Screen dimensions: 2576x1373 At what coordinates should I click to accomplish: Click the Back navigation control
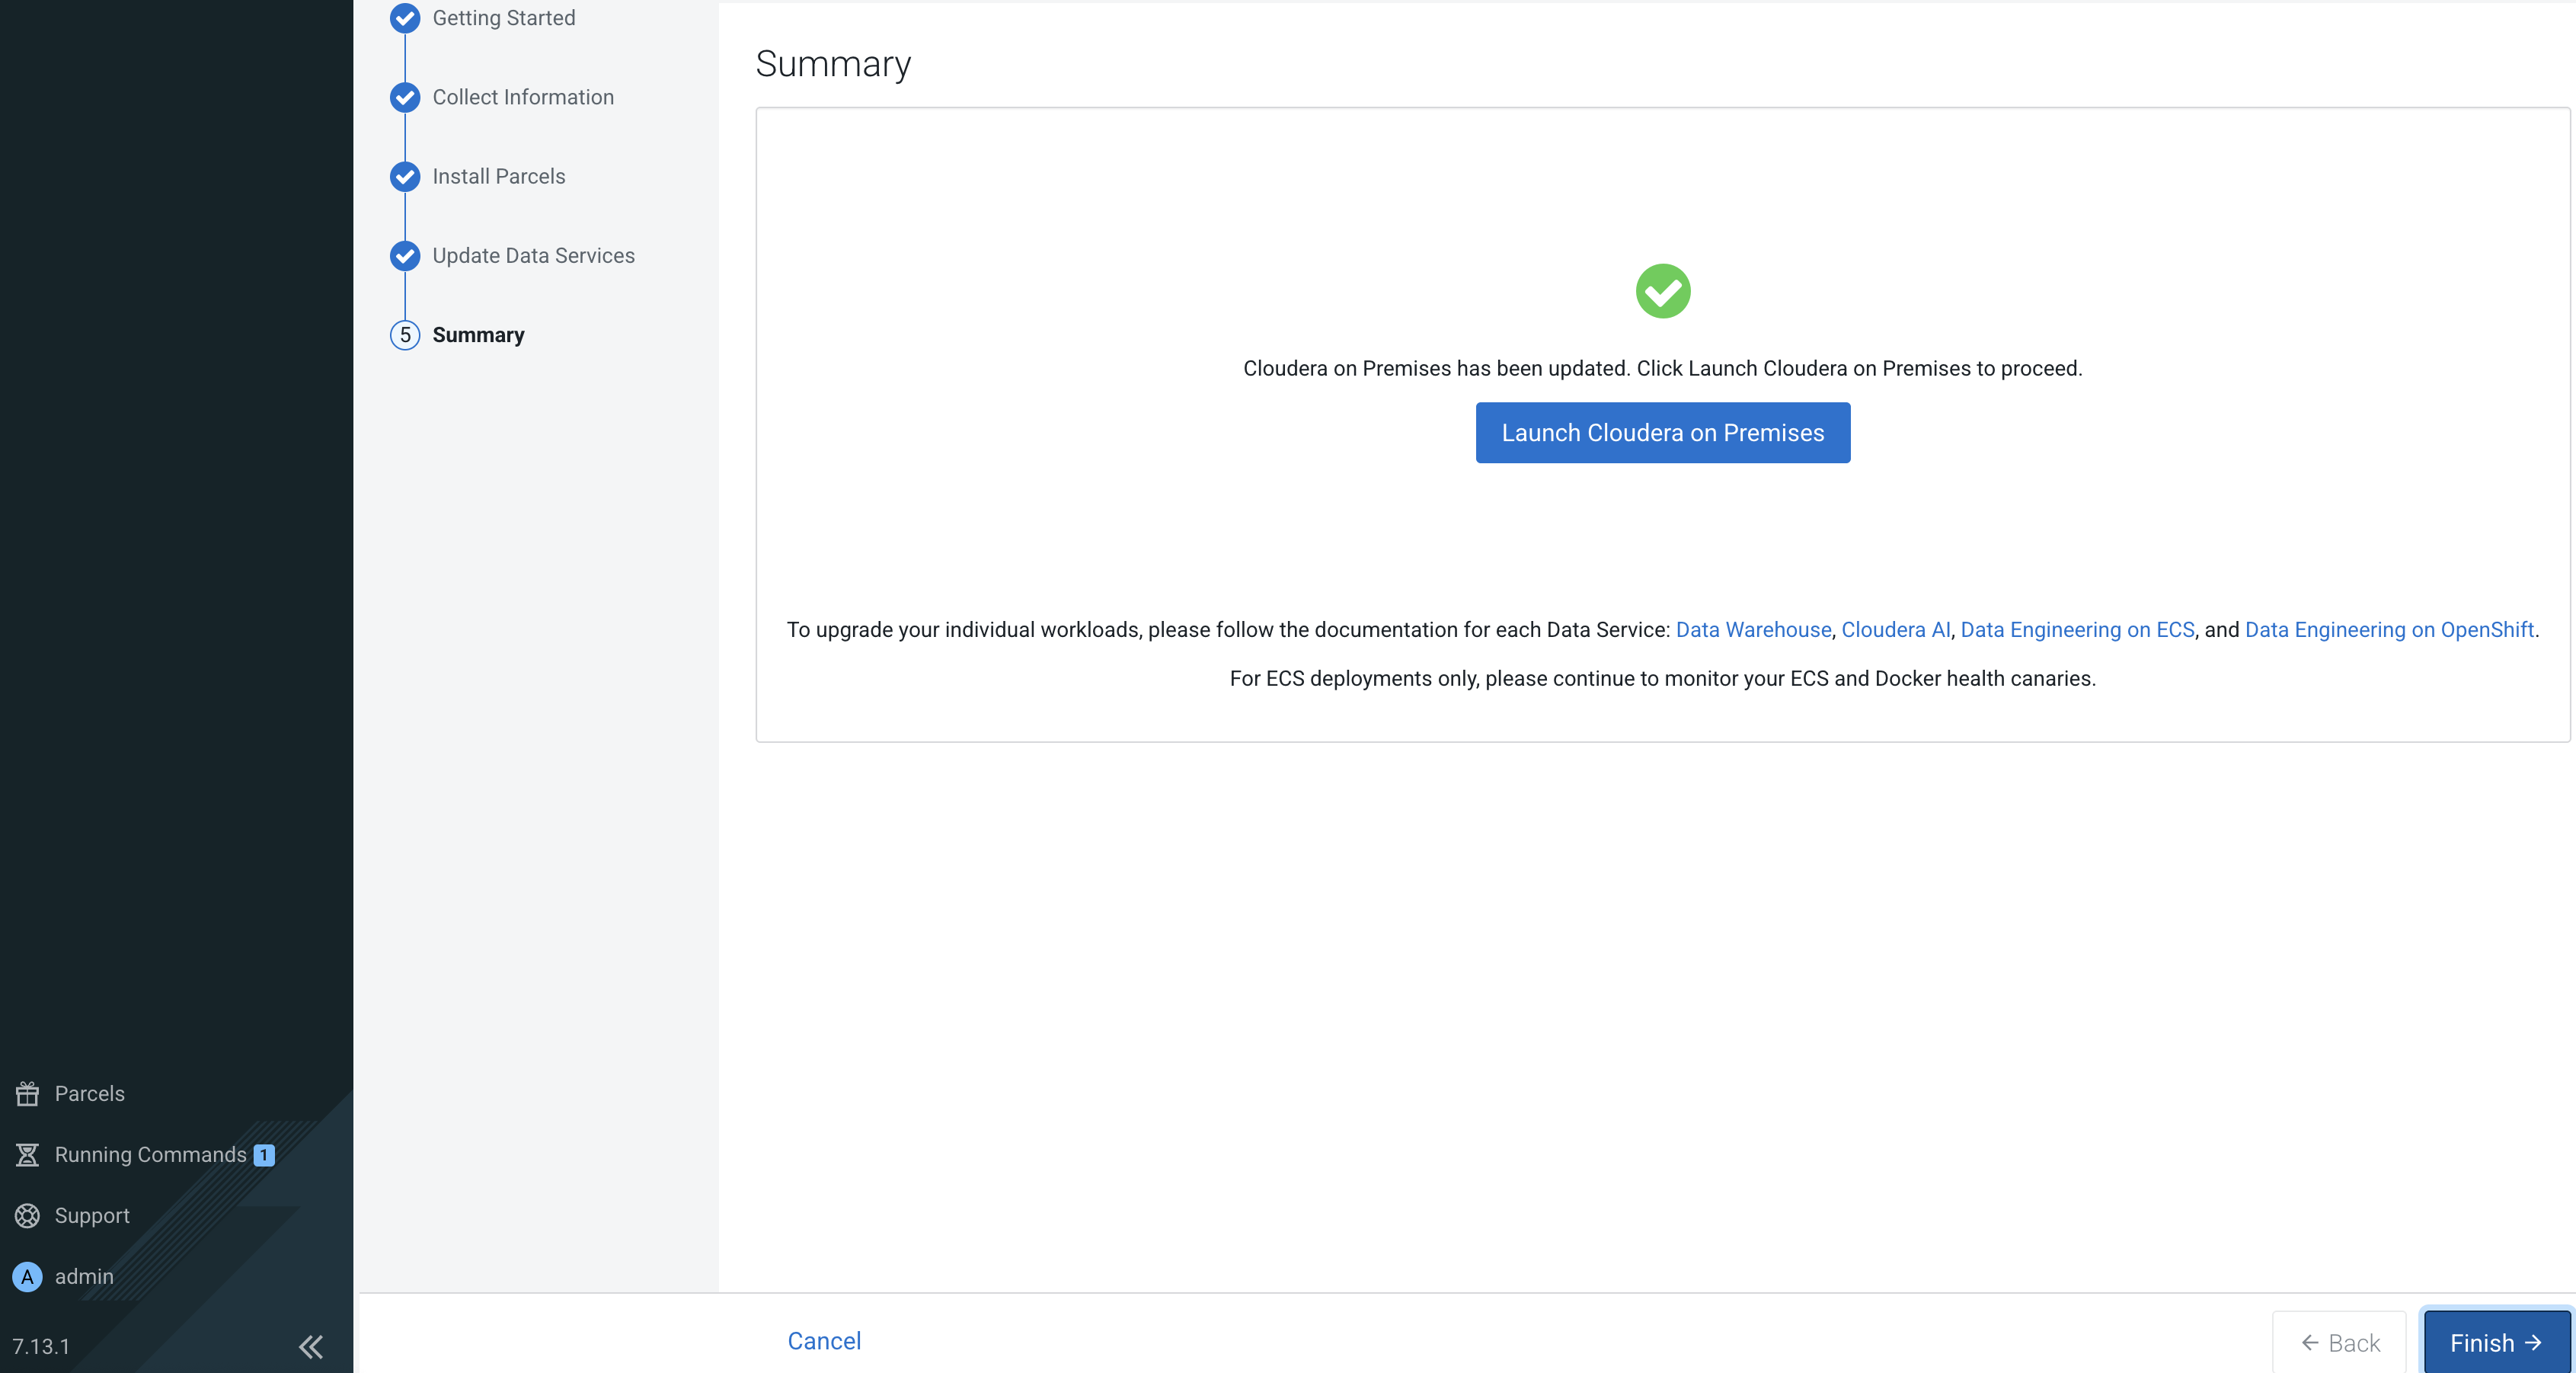point(2339,1343)
